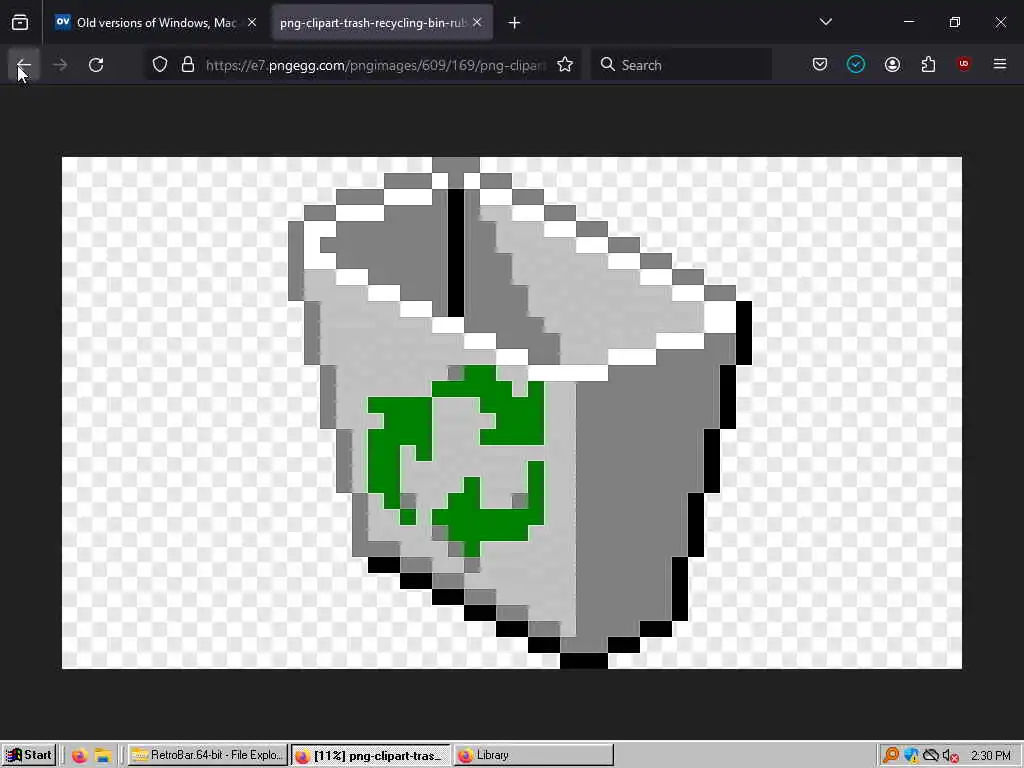
Task: Switch to Old versions of Windows tab
Action: pyautogui.click(x=157, y=23)
